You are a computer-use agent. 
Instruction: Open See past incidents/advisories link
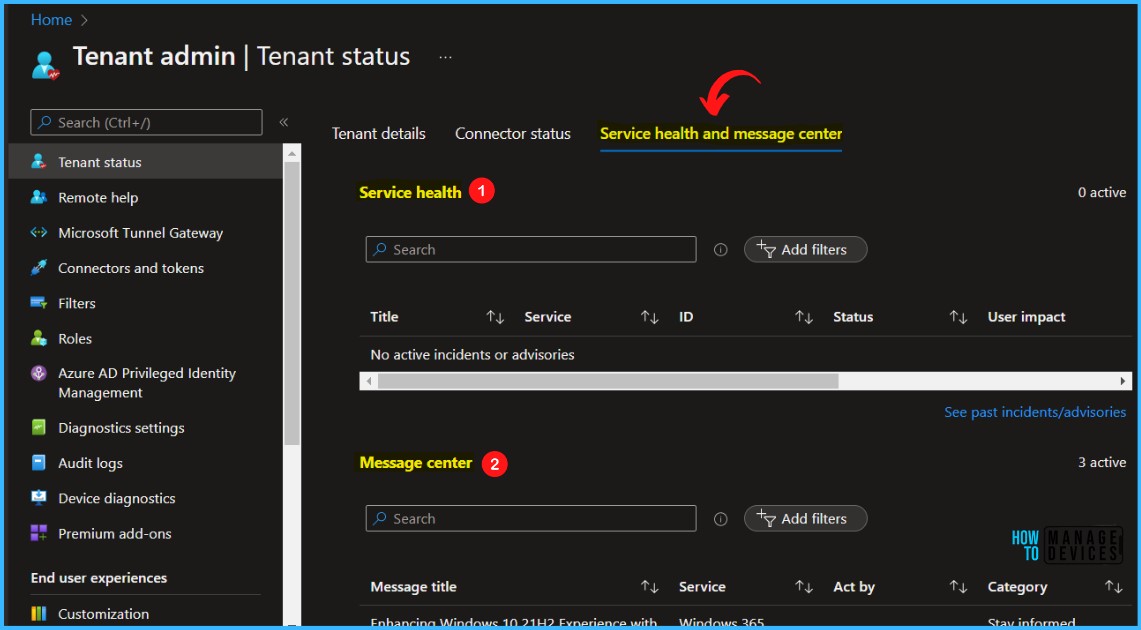click(1035, 412)
